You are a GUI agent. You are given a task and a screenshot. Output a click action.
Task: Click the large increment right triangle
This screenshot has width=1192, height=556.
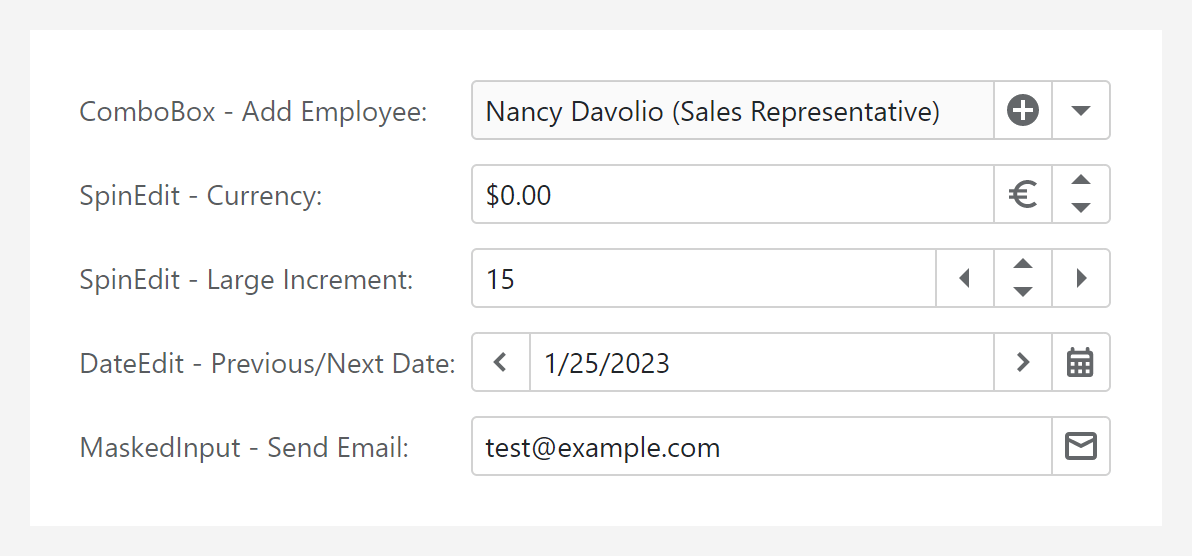[1081, 279]
